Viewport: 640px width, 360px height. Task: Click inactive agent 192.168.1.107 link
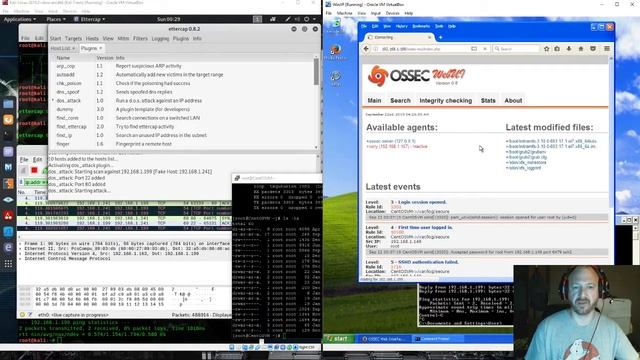tap(397, 146)
